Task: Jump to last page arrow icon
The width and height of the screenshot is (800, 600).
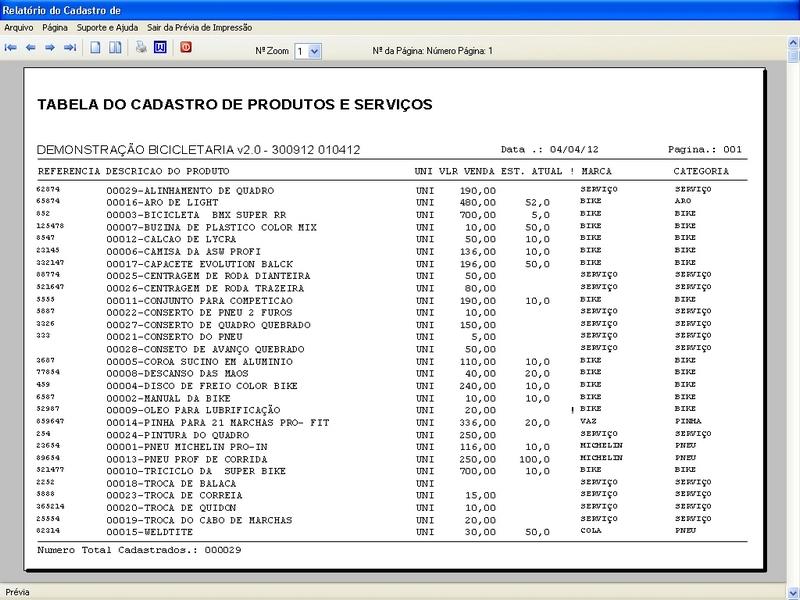Action: [x=70, y=47]
